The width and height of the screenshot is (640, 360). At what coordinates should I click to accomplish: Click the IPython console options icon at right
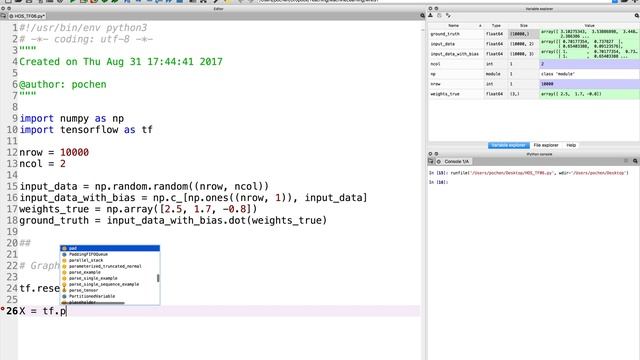(635, 161)
